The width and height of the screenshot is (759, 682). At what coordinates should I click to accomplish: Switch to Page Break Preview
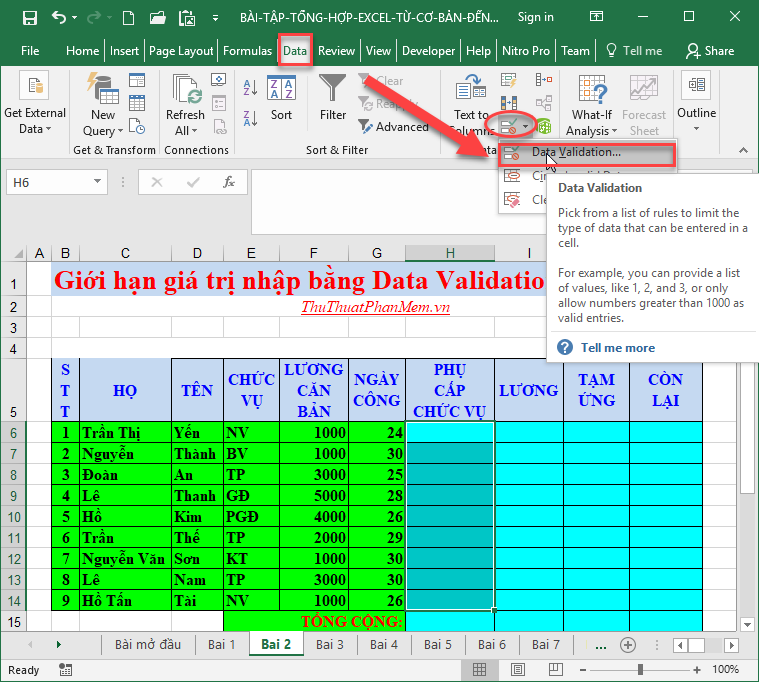click(555, 669)
